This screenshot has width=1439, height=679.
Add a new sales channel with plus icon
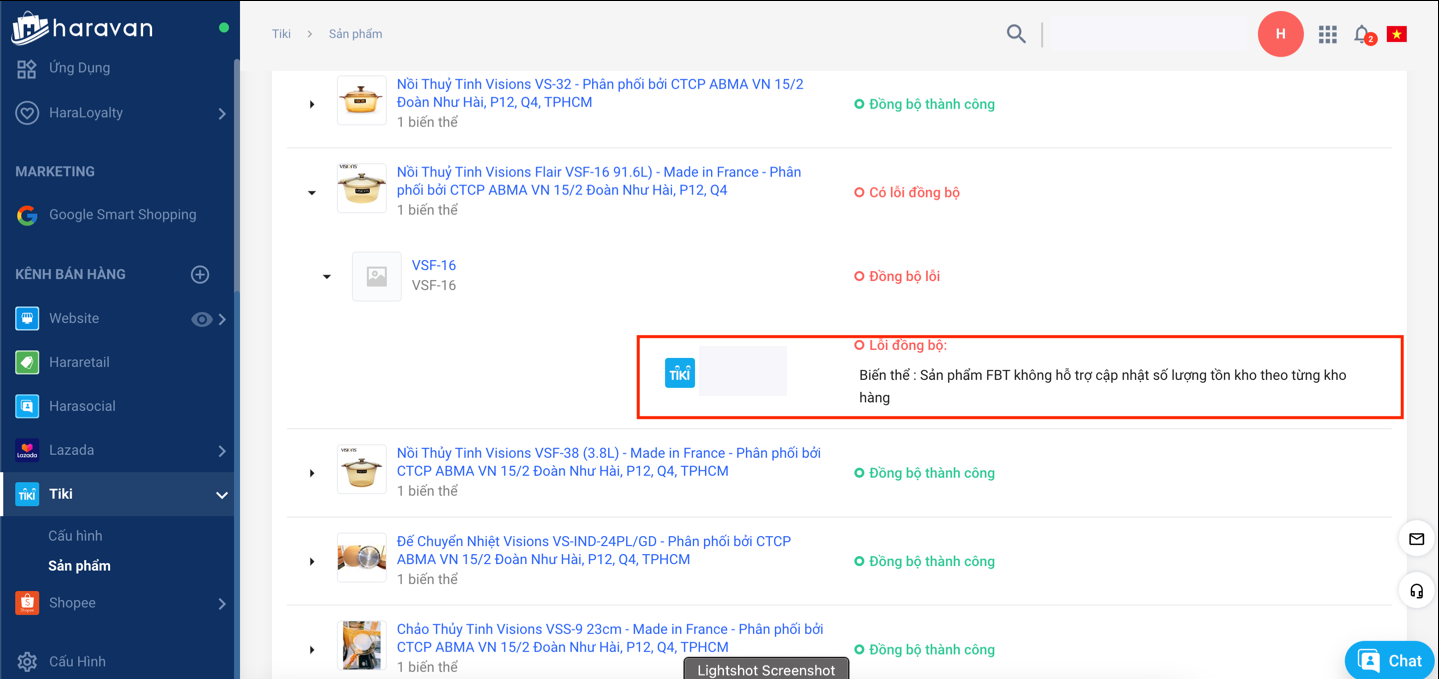(x=200, y=274)
